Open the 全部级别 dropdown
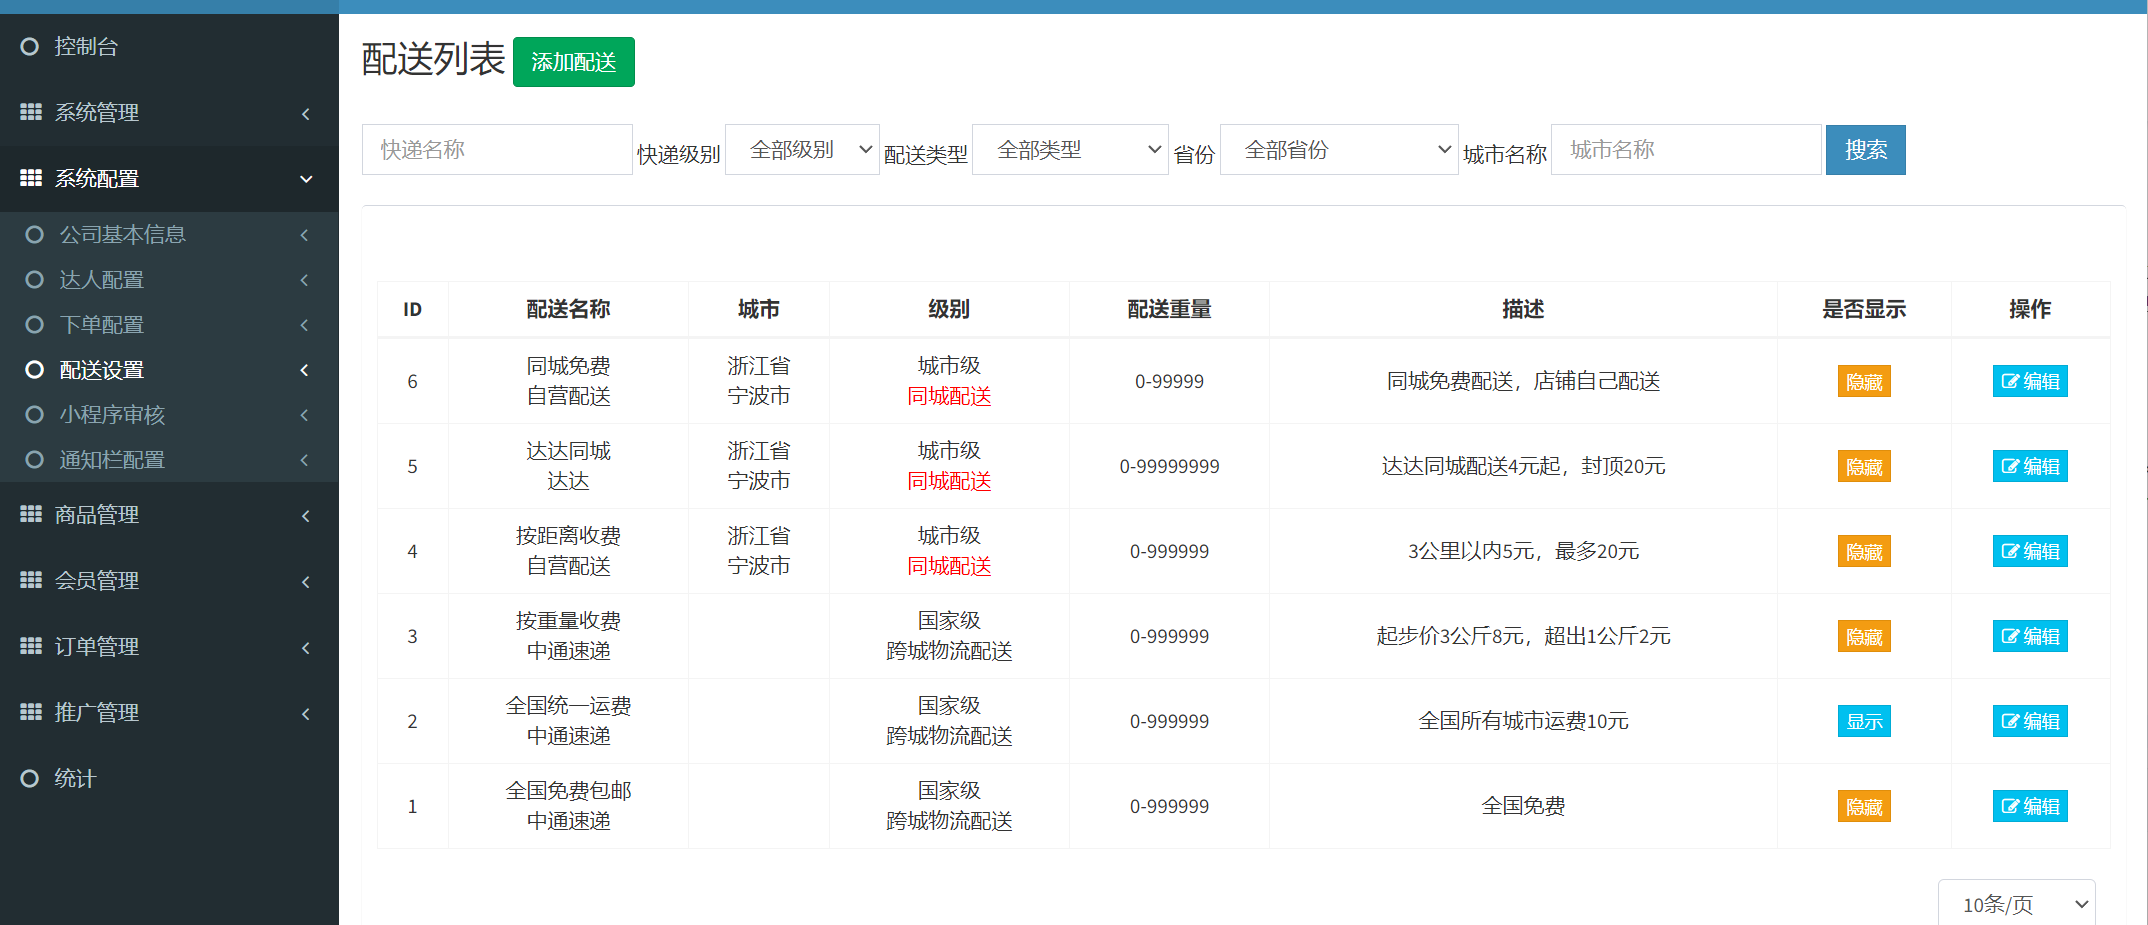 click(802, 150)
